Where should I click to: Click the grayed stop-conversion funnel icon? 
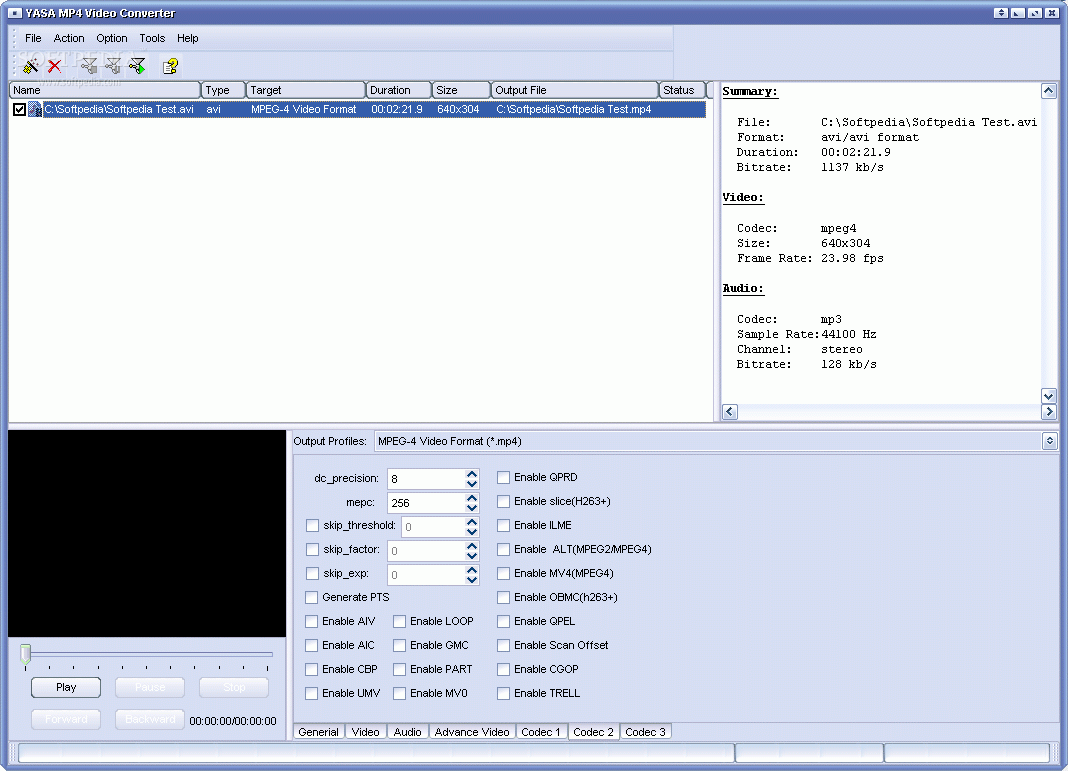[x=89, y=65]
